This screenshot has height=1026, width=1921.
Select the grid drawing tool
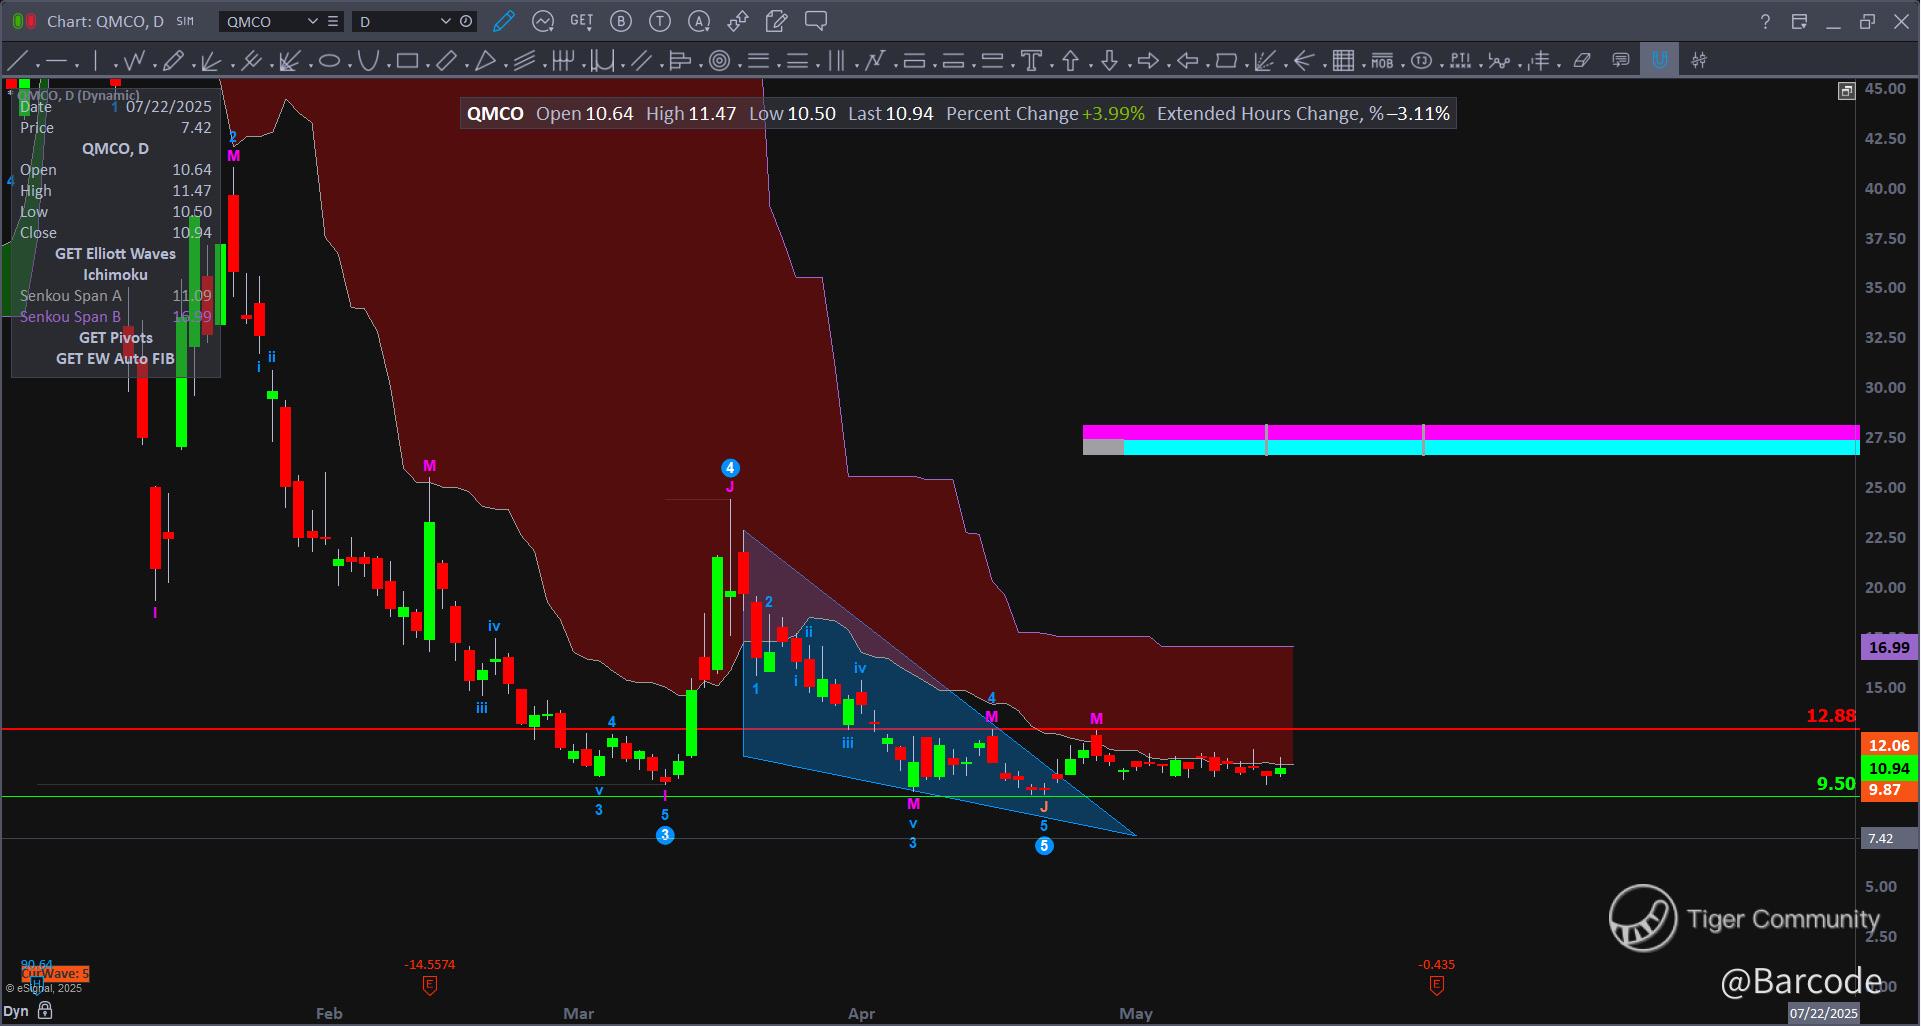(x=1343, y=61)
